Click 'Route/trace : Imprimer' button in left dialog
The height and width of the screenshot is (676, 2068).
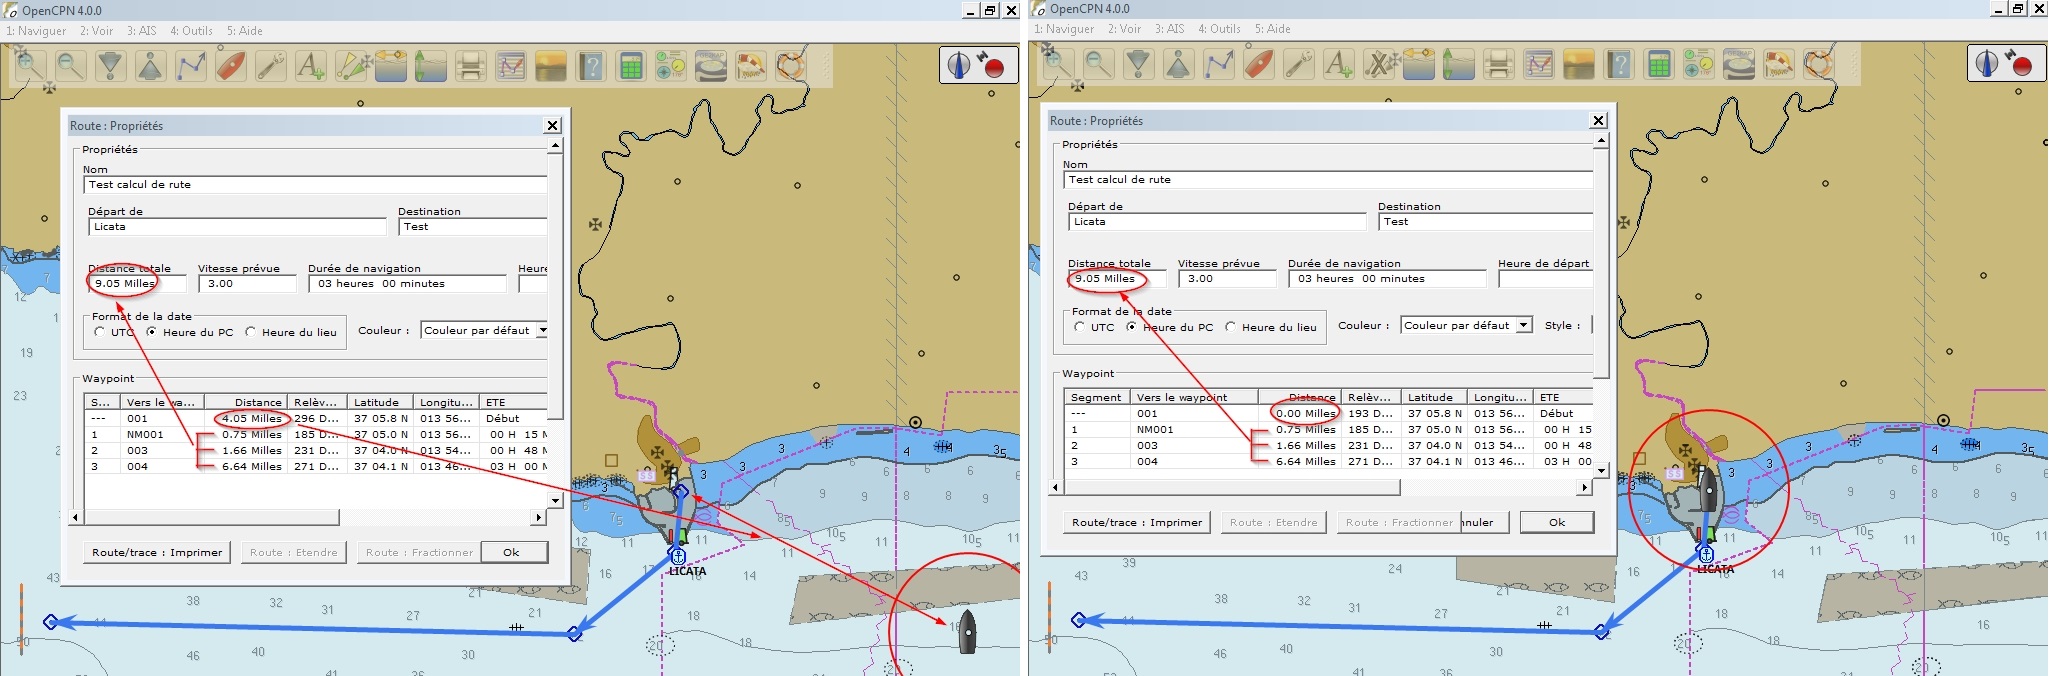157,552
